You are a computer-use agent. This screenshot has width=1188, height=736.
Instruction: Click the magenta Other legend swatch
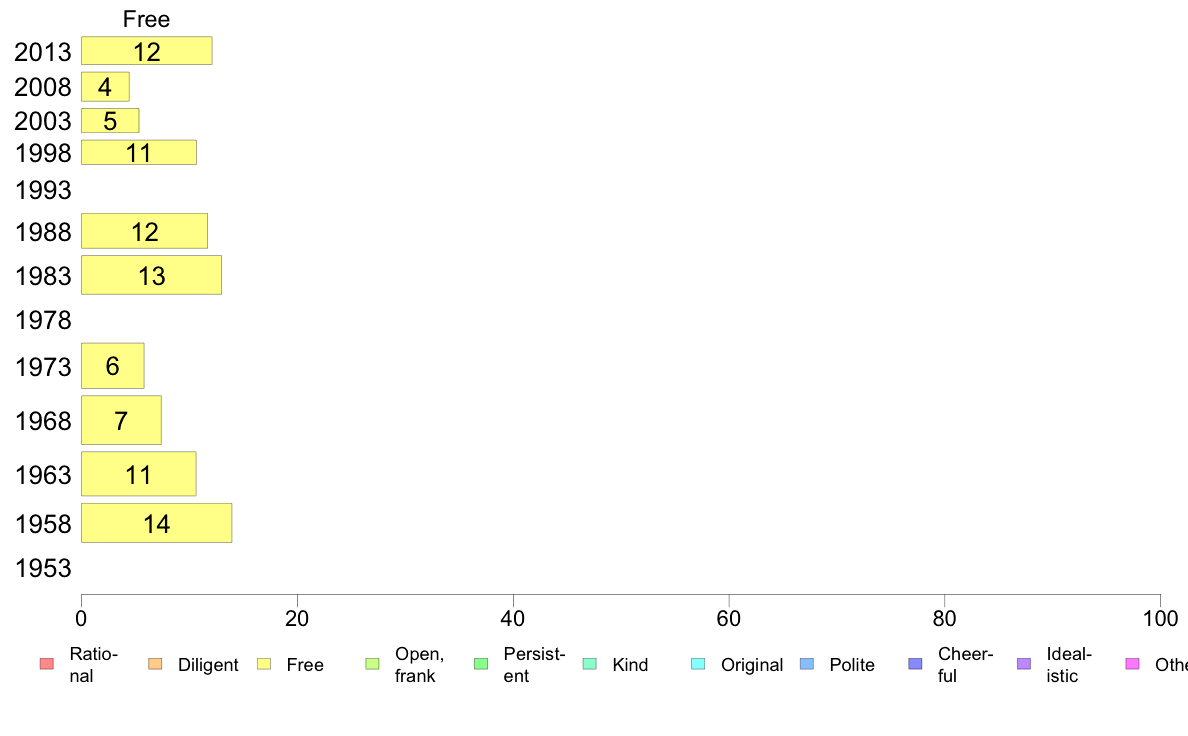point(1133,664)
